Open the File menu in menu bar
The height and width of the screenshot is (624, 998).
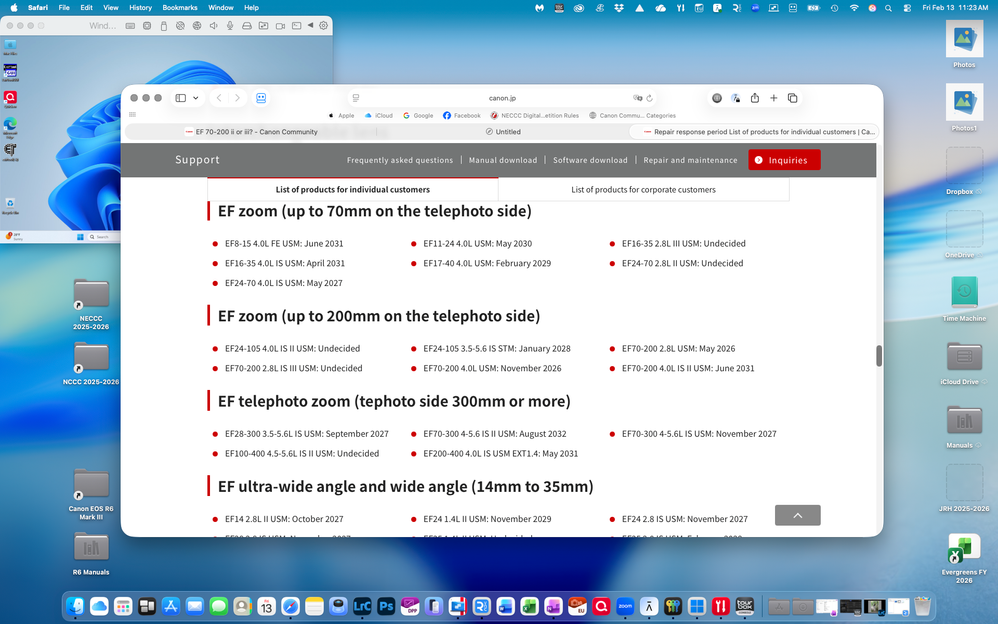tap(64, 8)
